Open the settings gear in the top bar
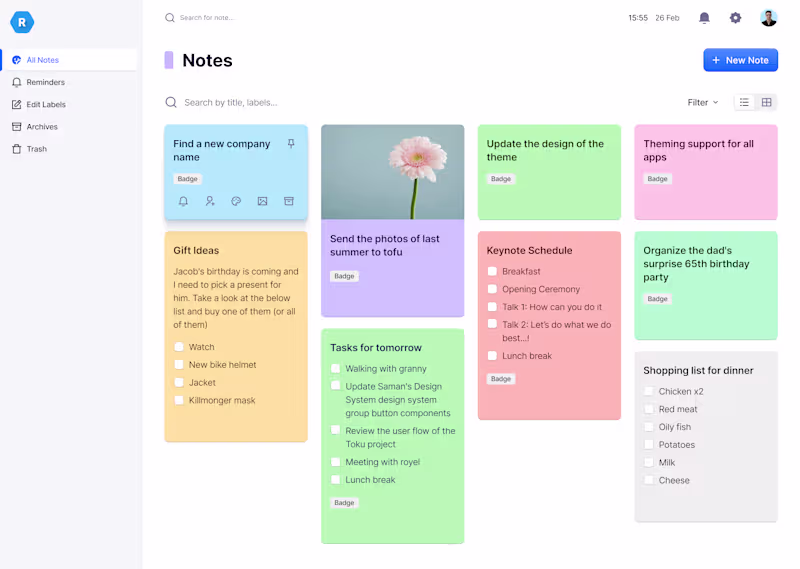The width and height of the screenshot is (800, 569). tap(736, 18)
